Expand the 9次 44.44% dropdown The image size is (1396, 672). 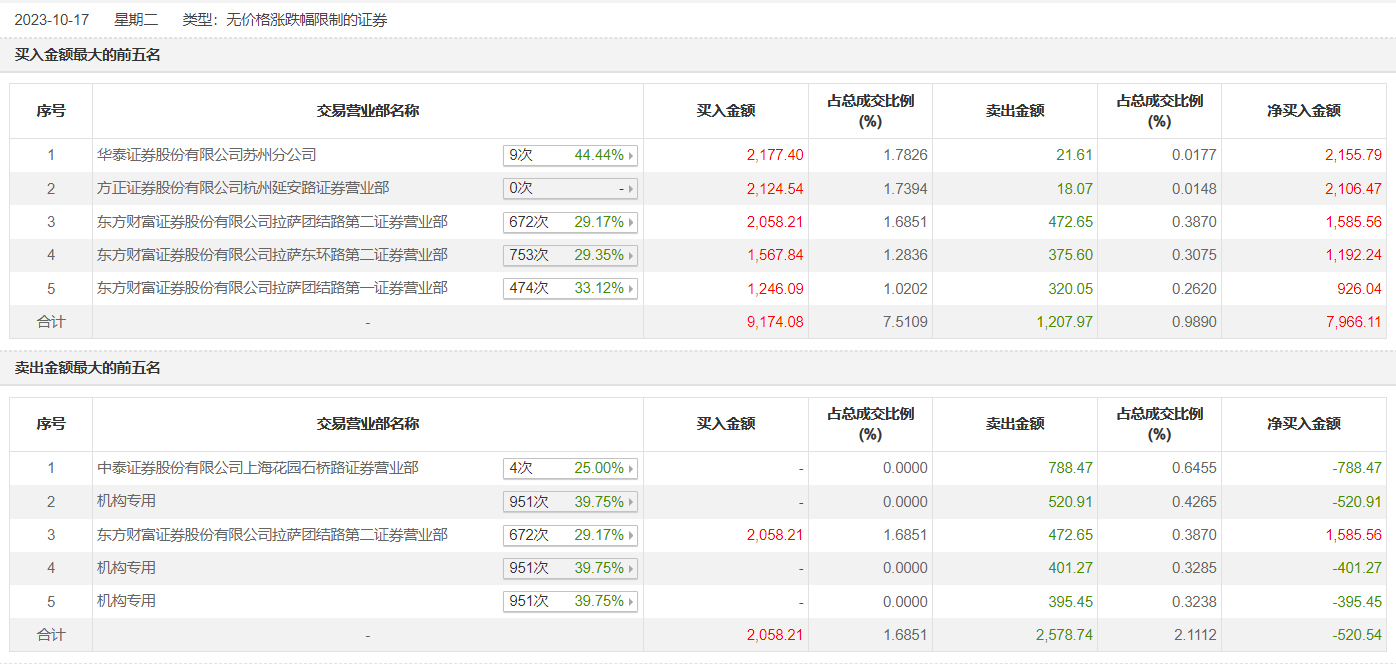[570, 156]
